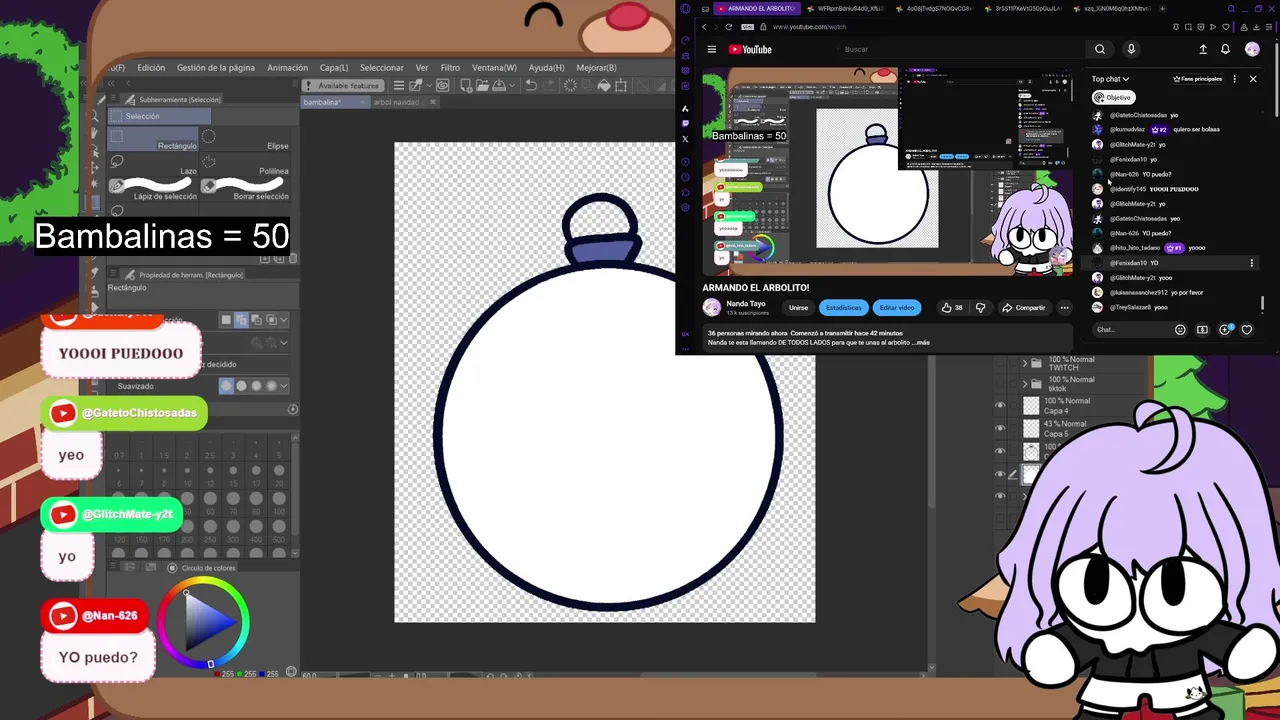Click the voice search microphone icon
Viewport: 1280px width, 720px height.
tap(1131, 49)
